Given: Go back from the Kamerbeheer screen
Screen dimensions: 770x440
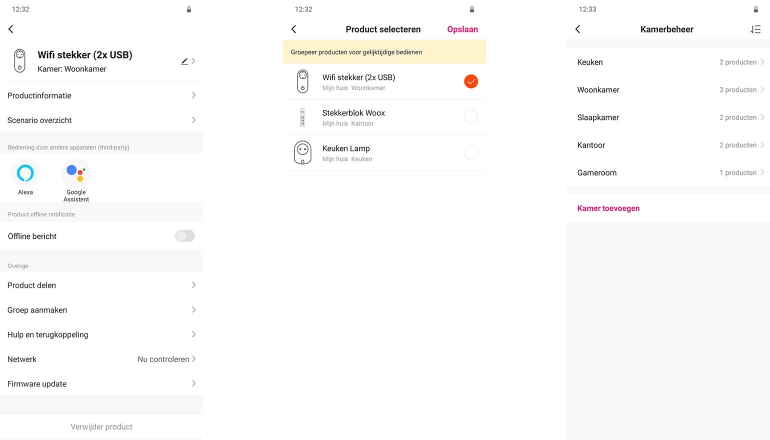Looking at the screenshot, I should click(x=578, y=29).
